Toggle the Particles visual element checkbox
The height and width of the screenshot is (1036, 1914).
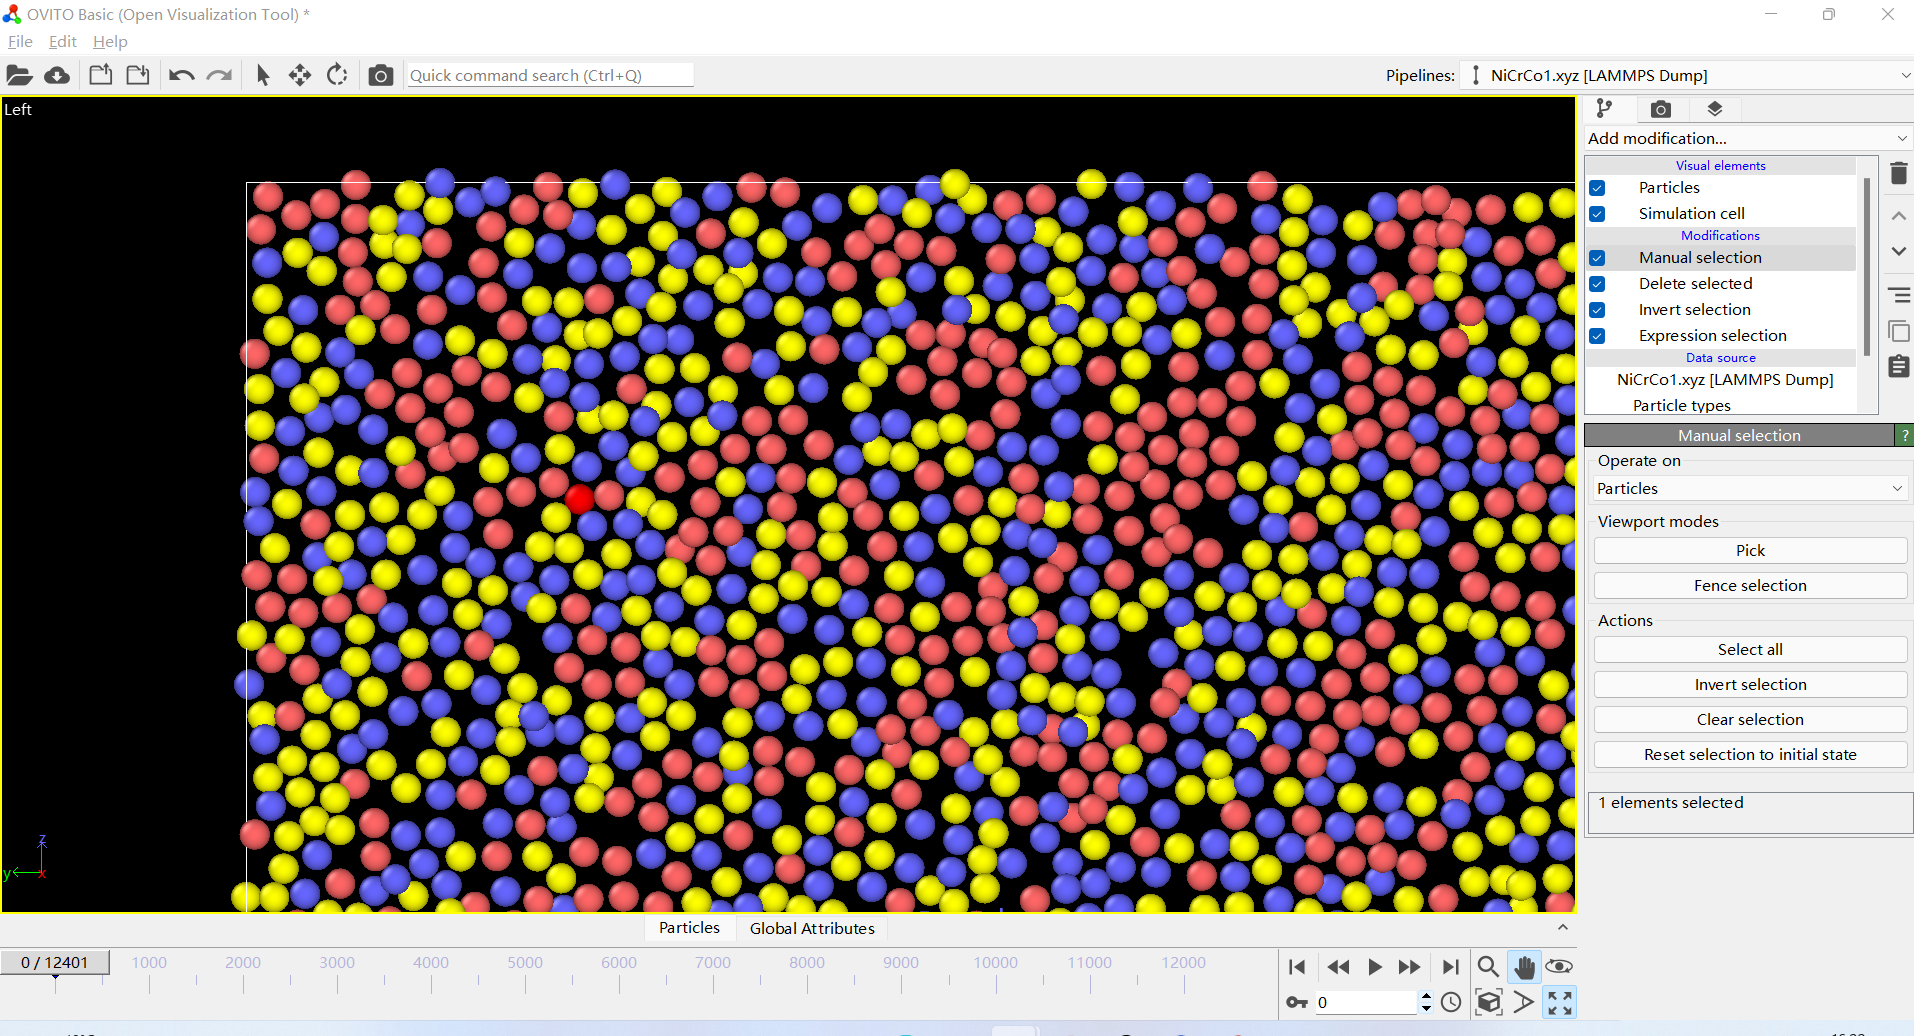point(1598,188)
